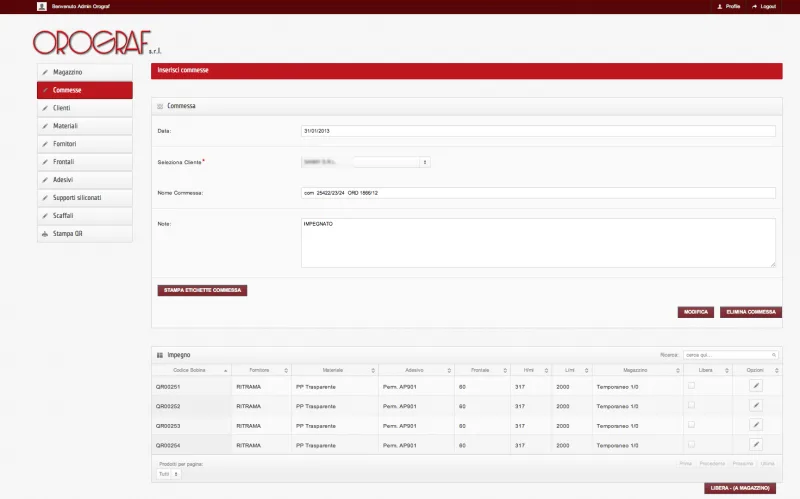800x499 pixels.
Task: Tick the Libera checkbox for QR00254
Action: coord(691,444)
